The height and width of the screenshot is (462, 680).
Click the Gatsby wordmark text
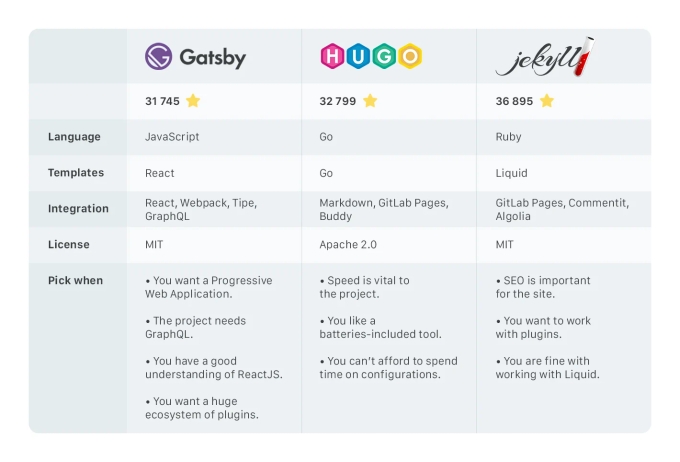coord(212,58)
